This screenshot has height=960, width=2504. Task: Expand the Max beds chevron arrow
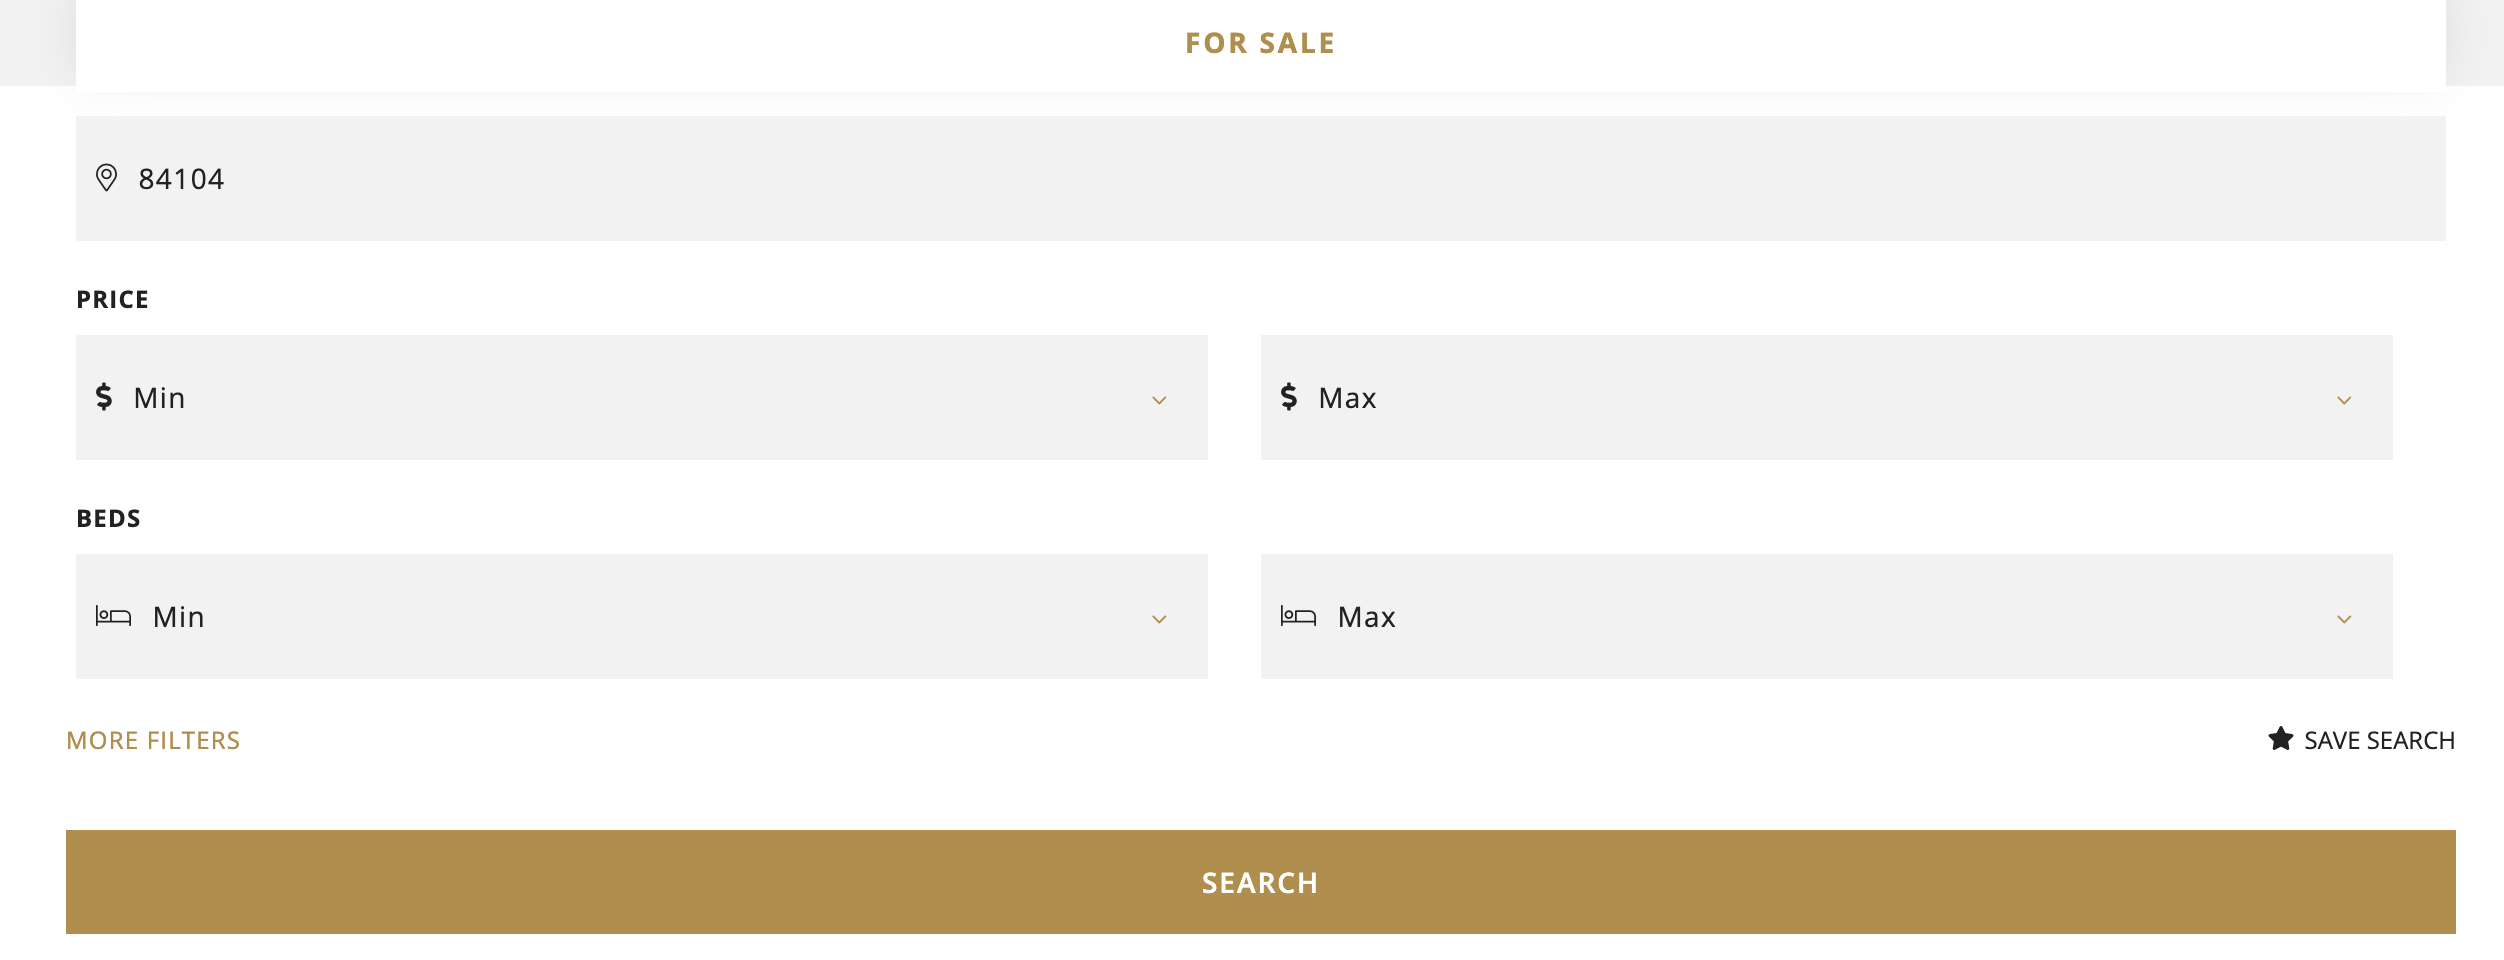tap(2344, 619)
